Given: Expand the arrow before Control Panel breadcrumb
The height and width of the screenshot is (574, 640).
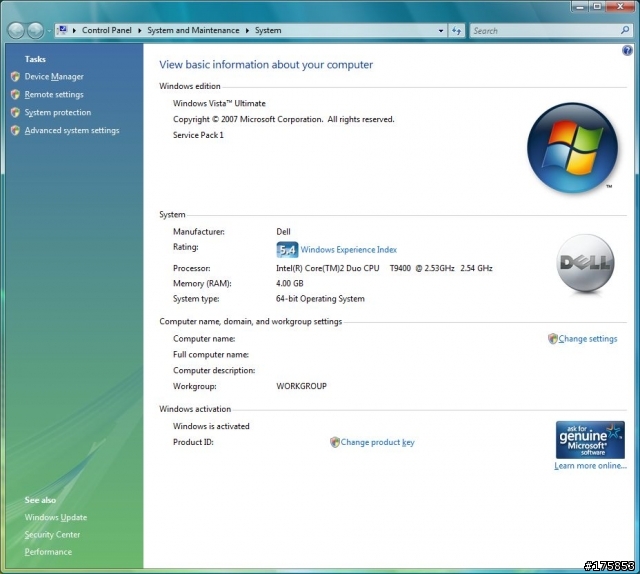Looking at the screenshot, I should (x=74, y=31).
